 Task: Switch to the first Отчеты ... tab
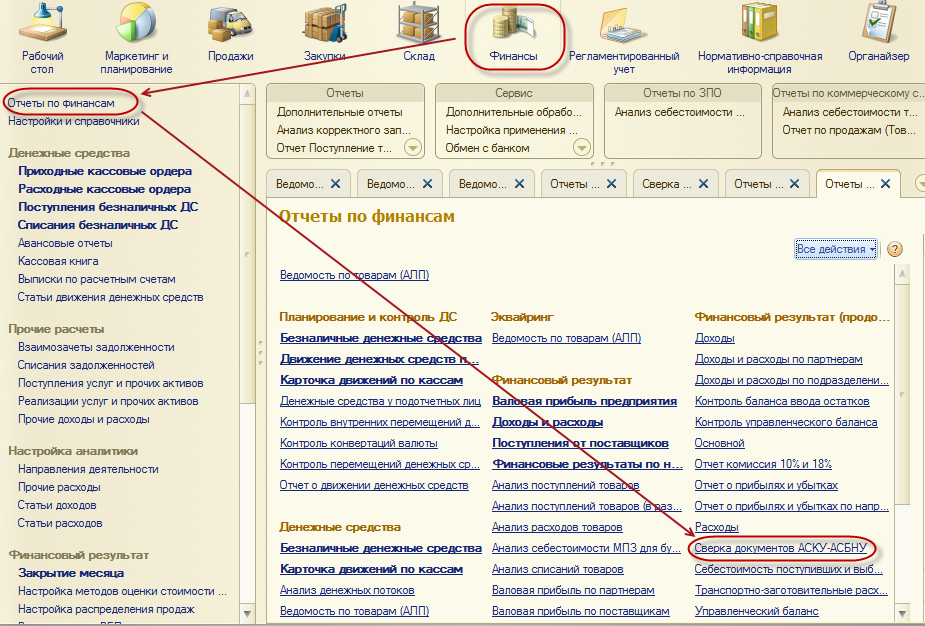[x=575, y=184]
